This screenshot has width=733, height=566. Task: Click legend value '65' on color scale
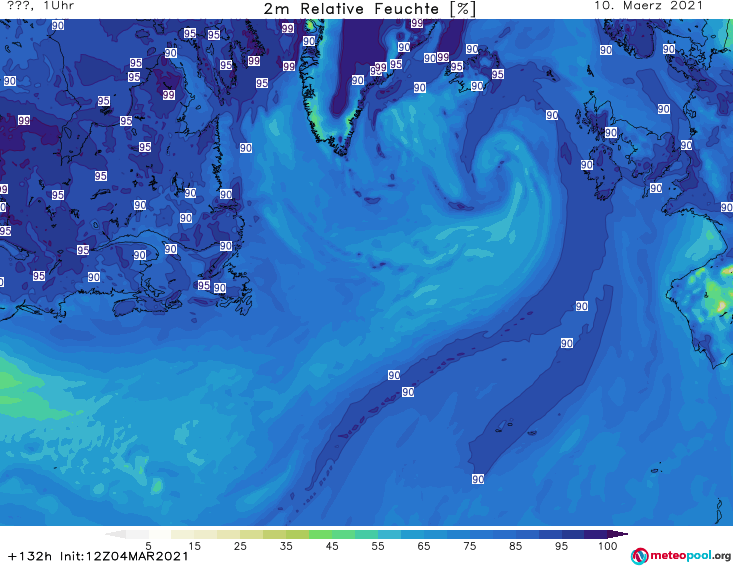(424, 546)
